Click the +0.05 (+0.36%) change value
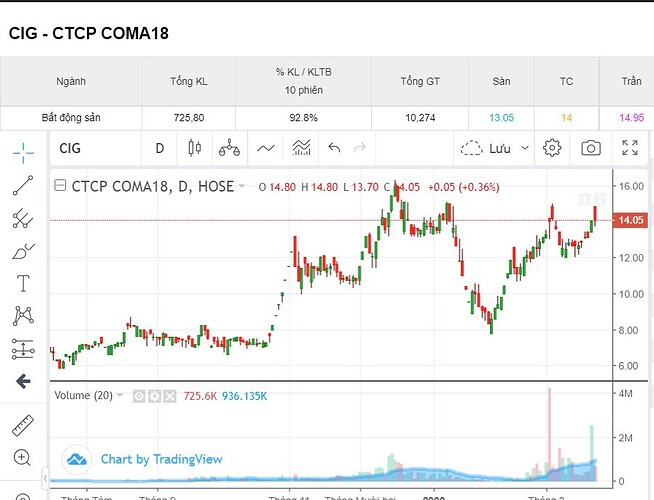The height and width of the screenshot is (500, 654). pyautogui.click(x=463, y=187)
